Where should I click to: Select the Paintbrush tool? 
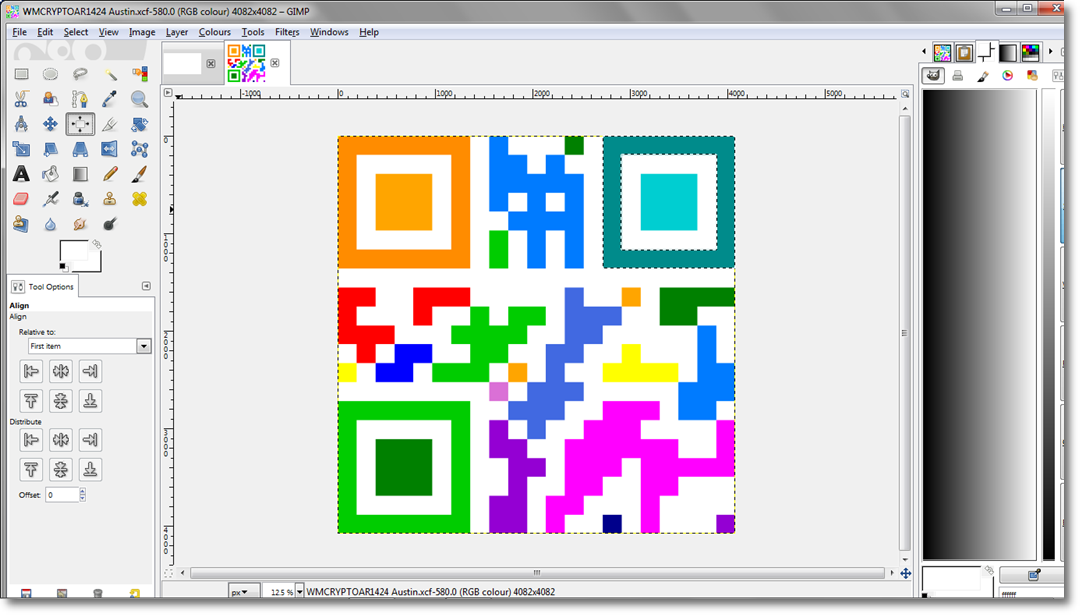click(139, 174)
